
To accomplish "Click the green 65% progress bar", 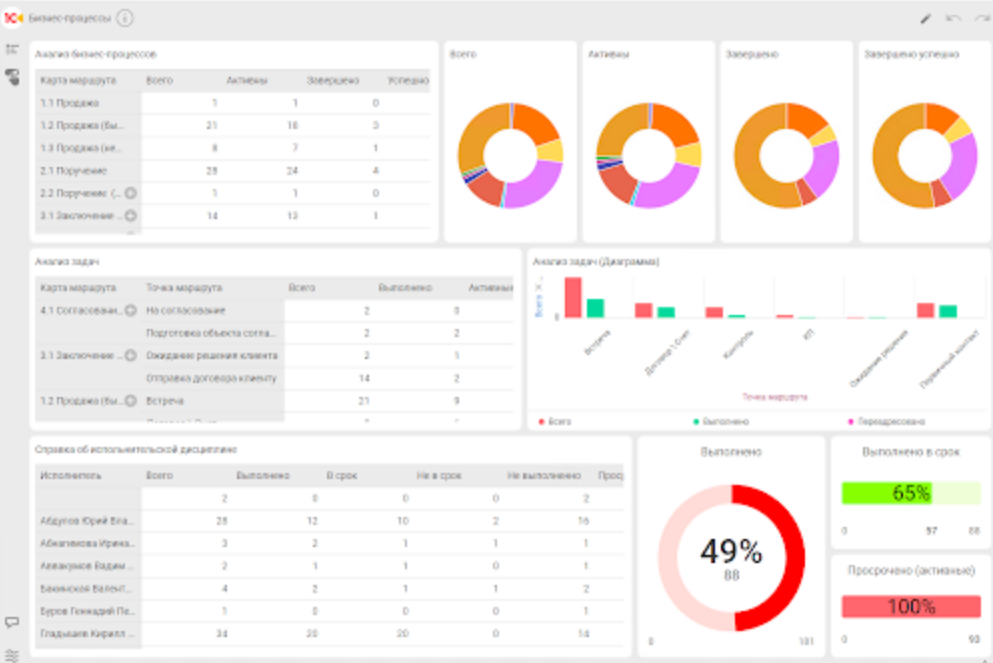I will pos(887,493).
